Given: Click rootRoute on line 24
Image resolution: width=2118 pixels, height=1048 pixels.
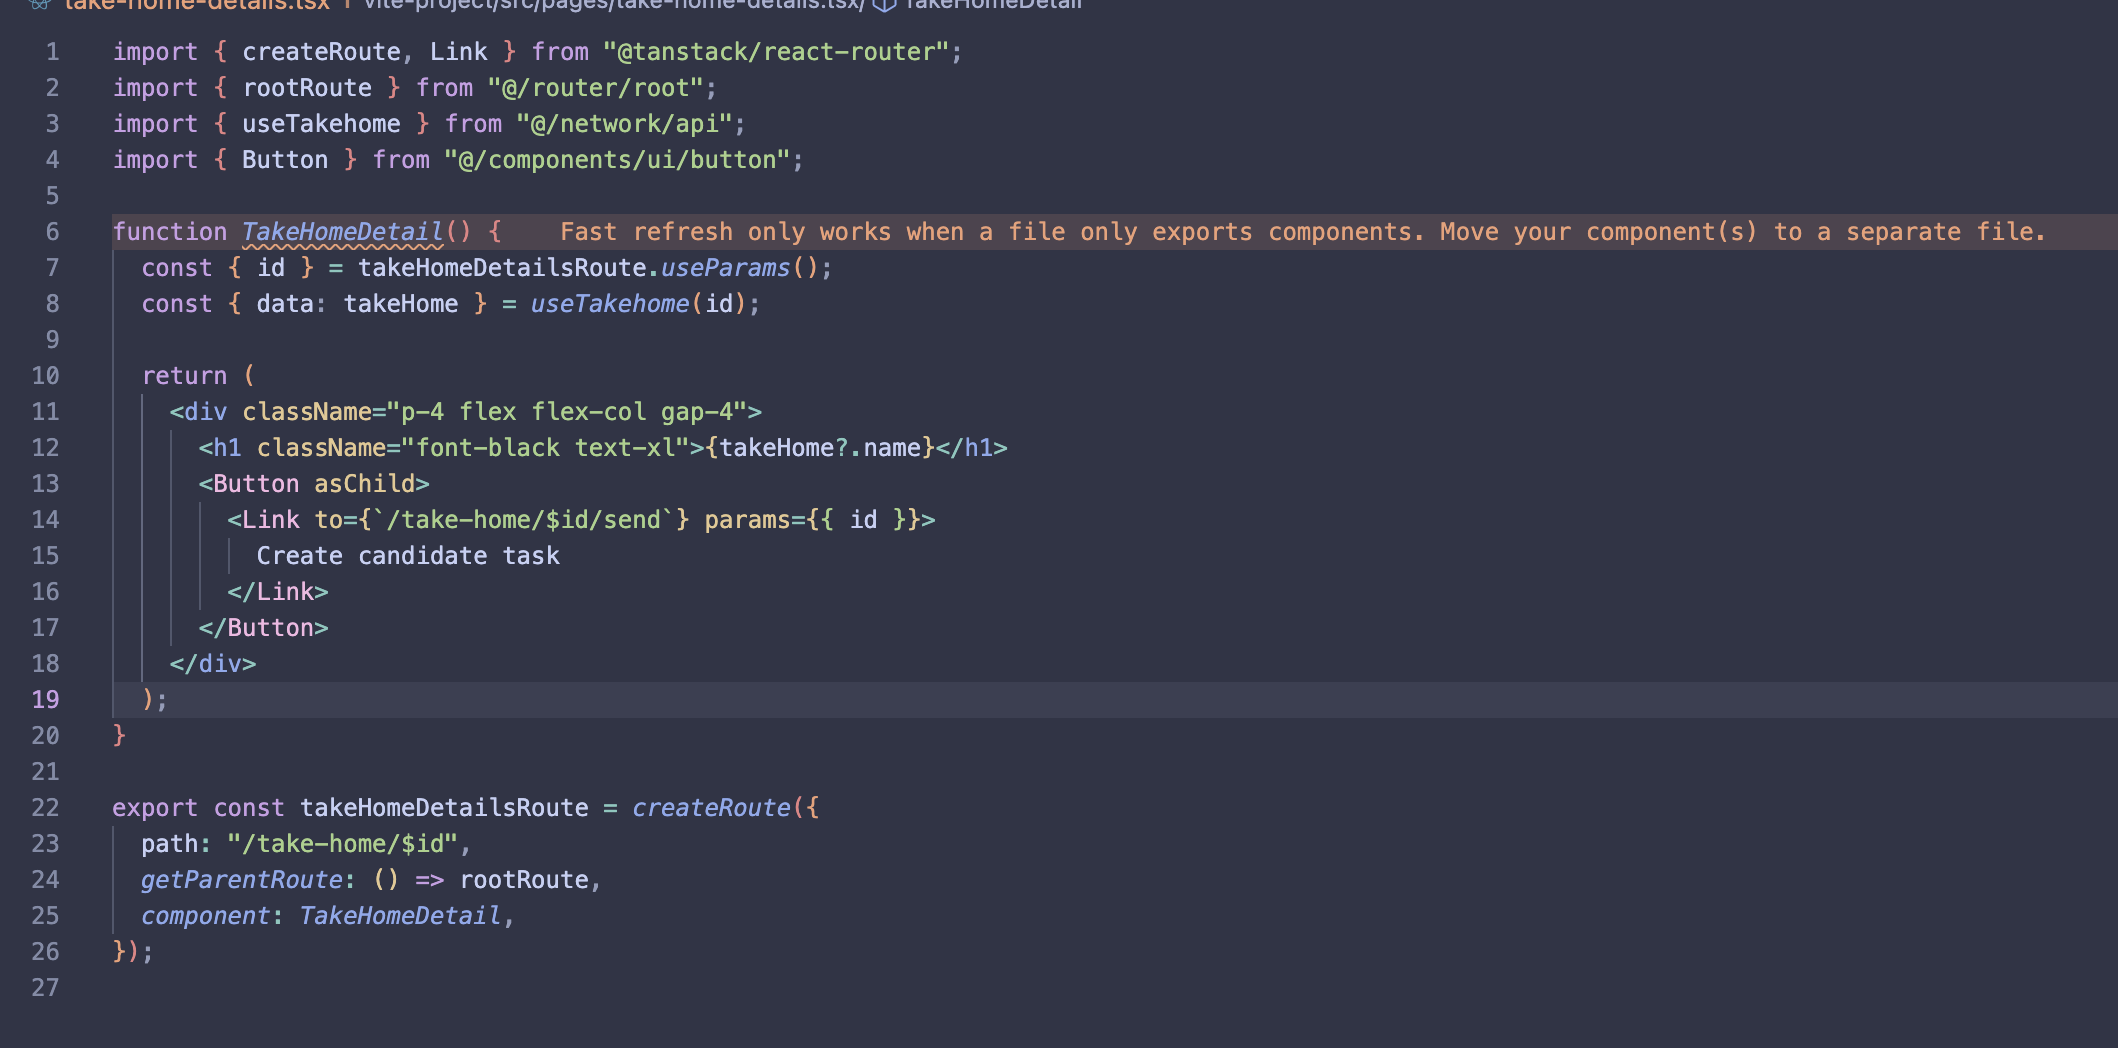Looking at the screenshot, I should click(524, 880).
